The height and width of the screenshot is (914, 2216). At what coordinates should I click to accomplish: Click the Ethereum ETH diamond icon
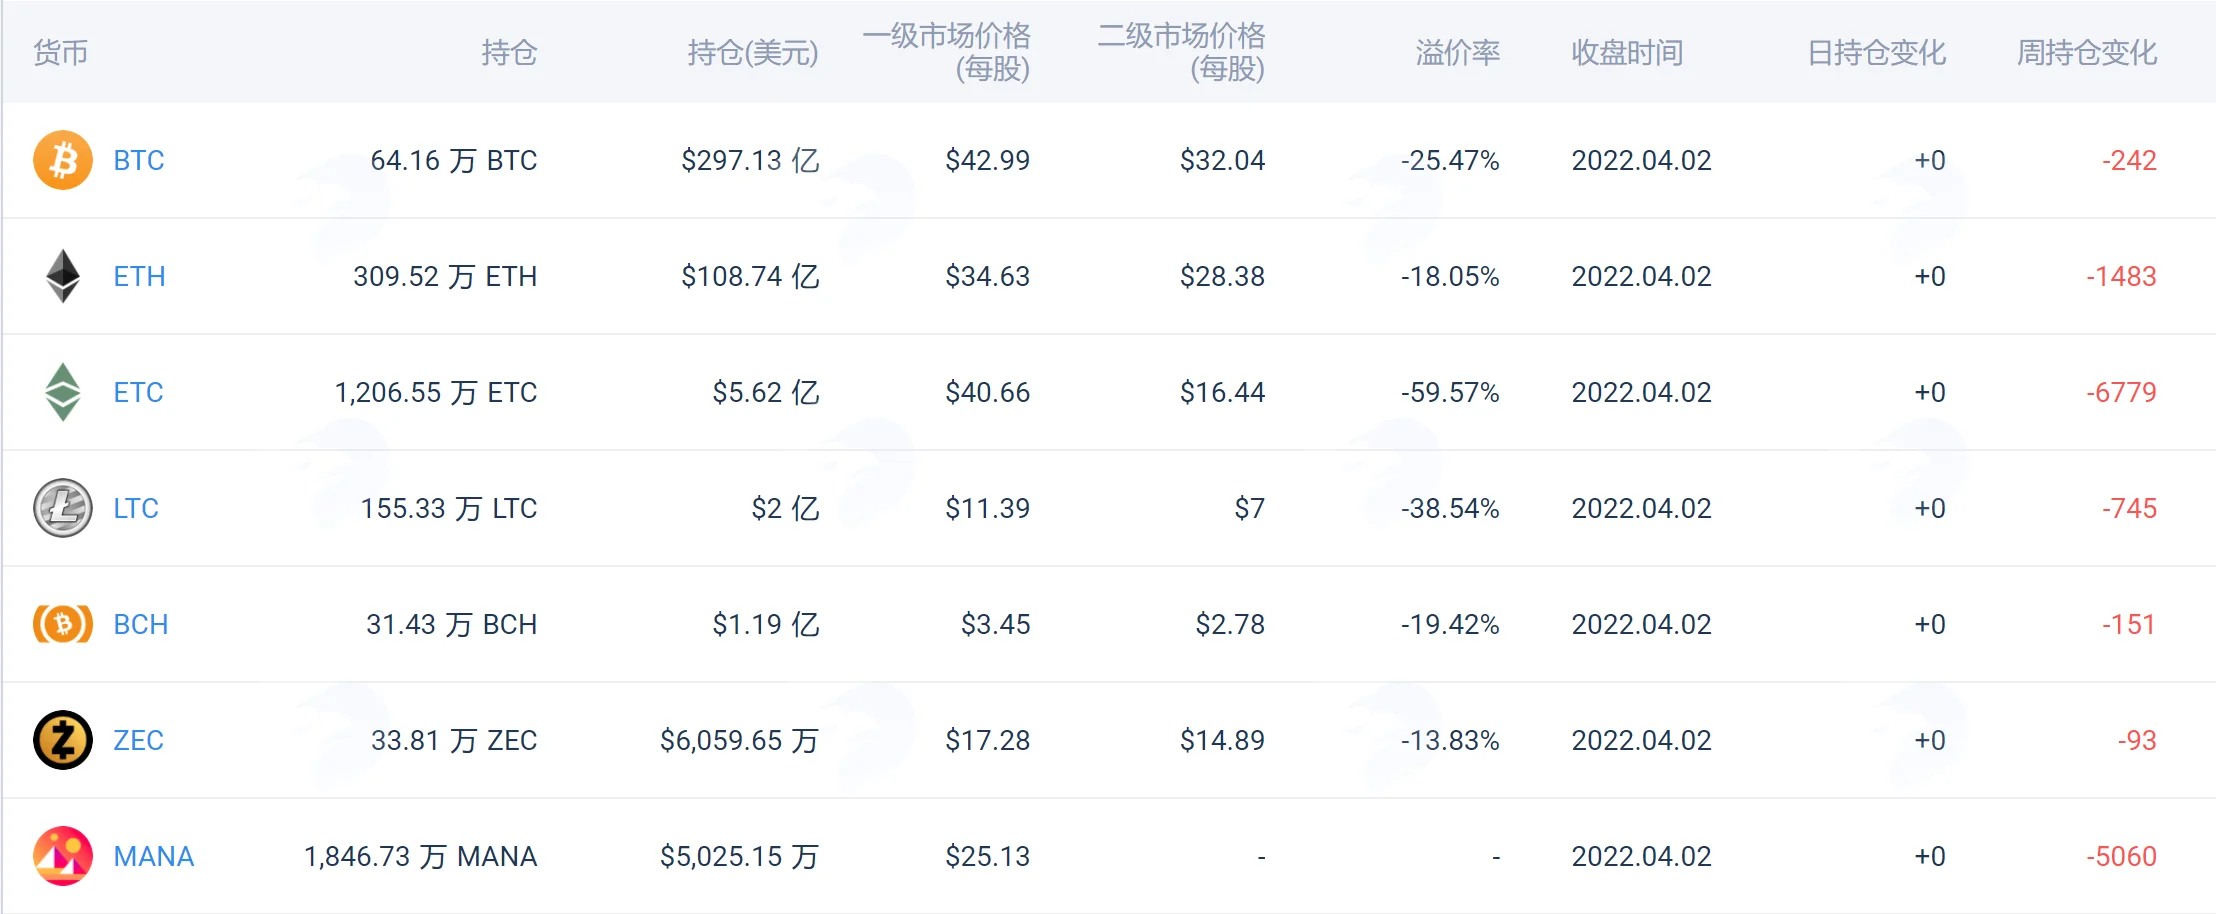coord(63,276)
